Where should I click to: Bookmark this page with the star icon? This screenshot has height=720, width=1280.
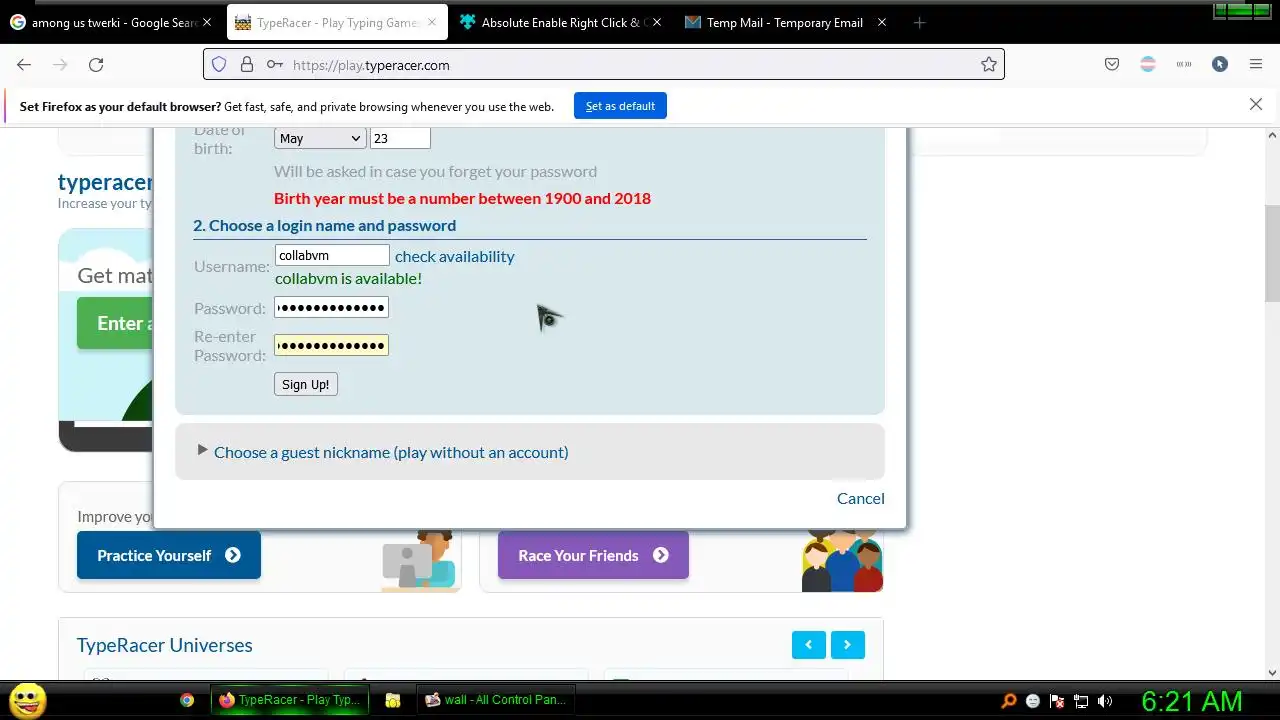click(x=988, y=64)
